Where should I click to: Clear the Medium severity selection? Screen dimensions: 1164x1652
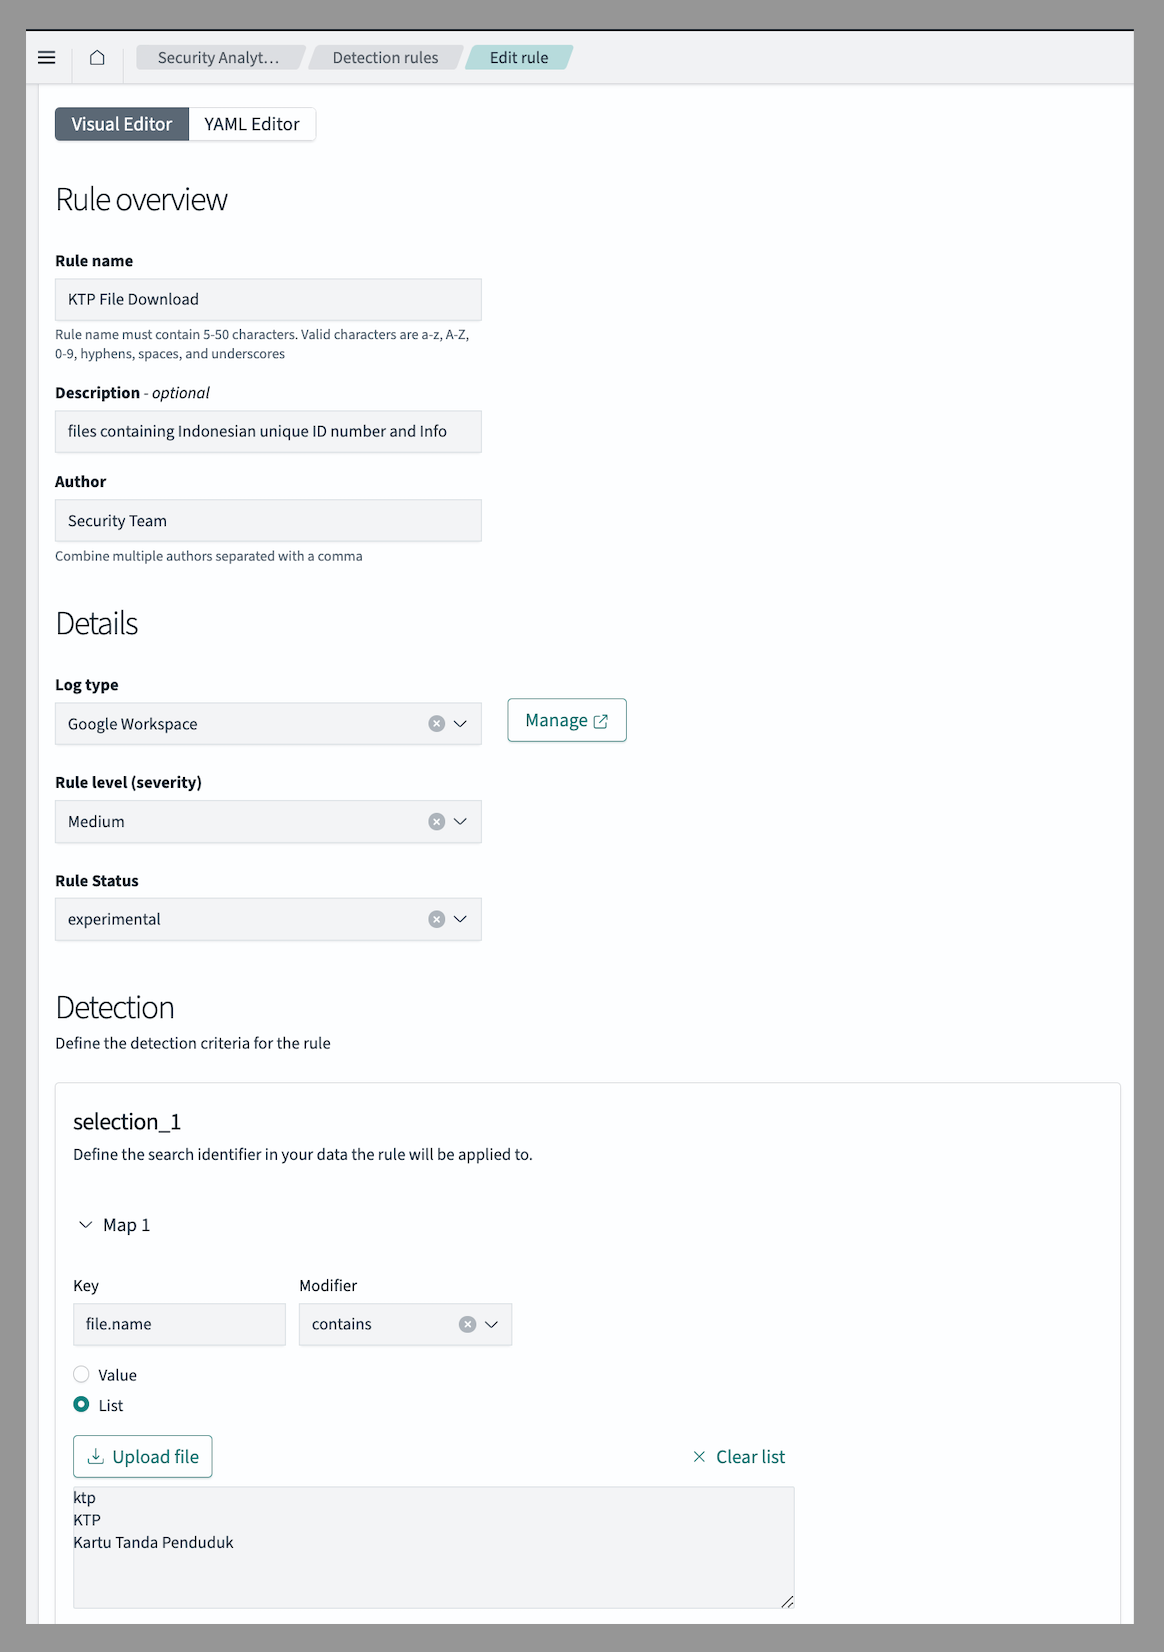click(x=436, y=822)
